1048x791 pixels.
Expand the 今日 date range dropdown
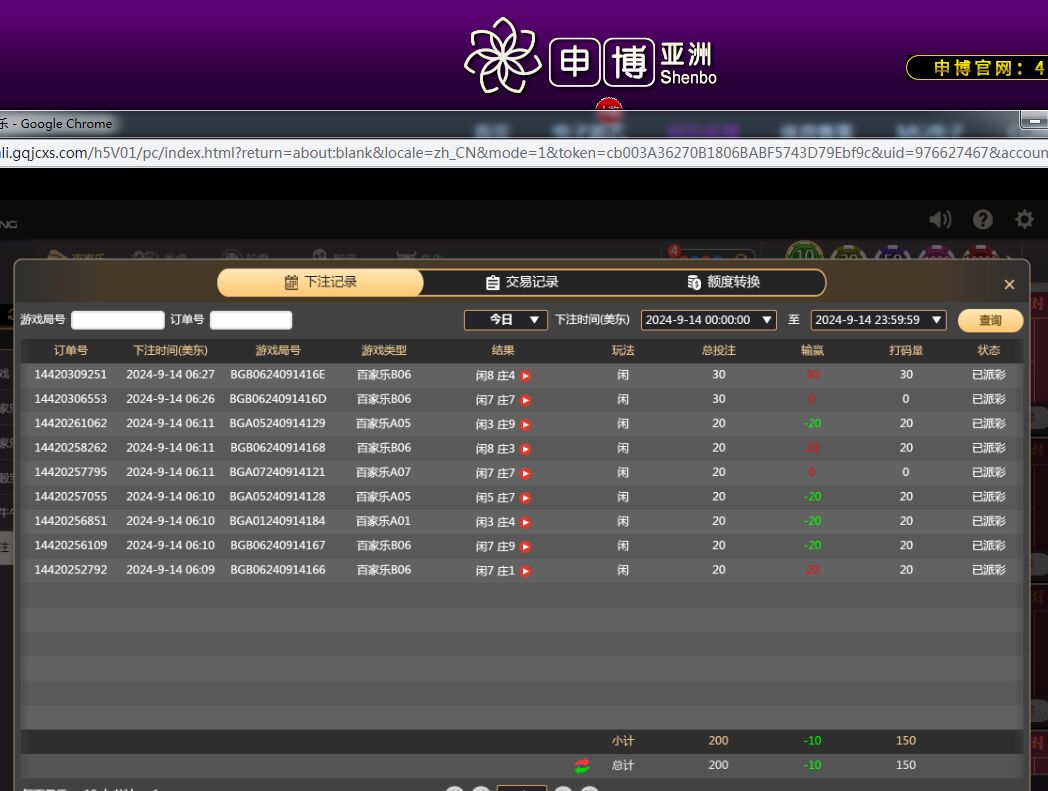[x=505, y=320]
